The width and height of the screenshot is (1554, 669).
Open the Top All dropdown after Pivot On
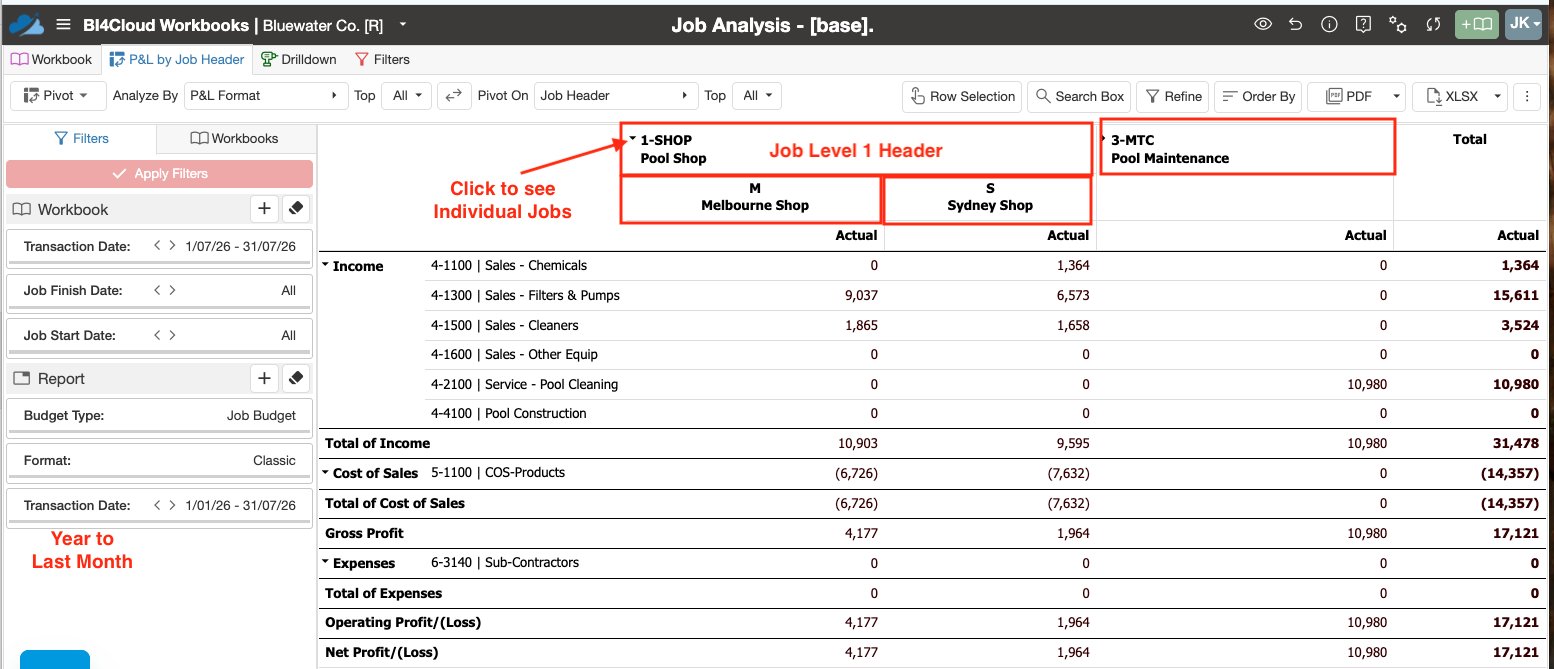756,96
